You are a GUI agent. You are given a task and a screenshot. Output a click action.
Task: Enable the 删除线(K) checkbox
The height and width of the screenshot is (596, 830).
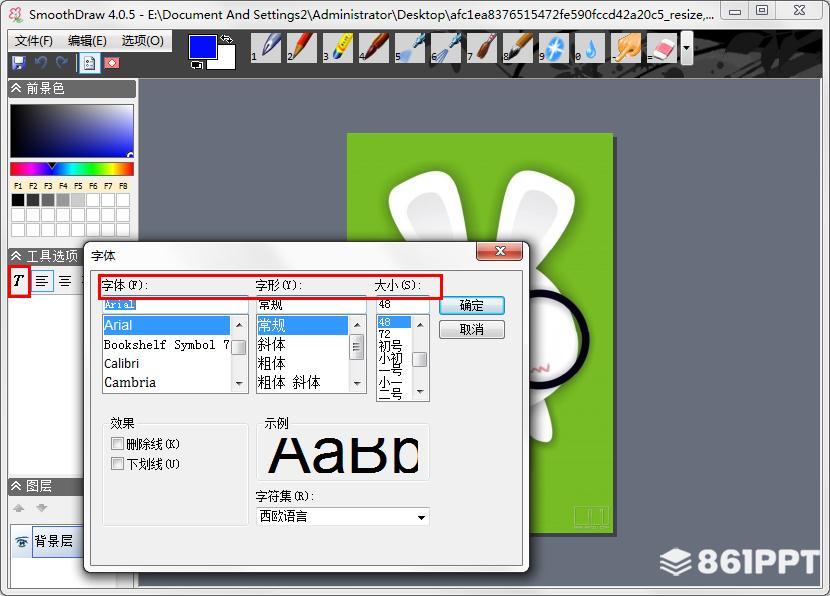pyautogui.click(x=118, y=444)
